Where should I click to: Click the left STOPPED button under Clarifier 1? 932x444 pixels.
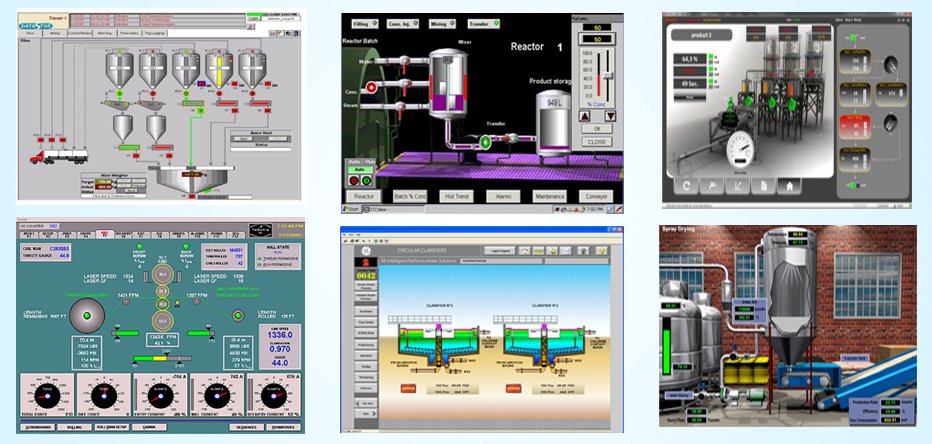407,388
